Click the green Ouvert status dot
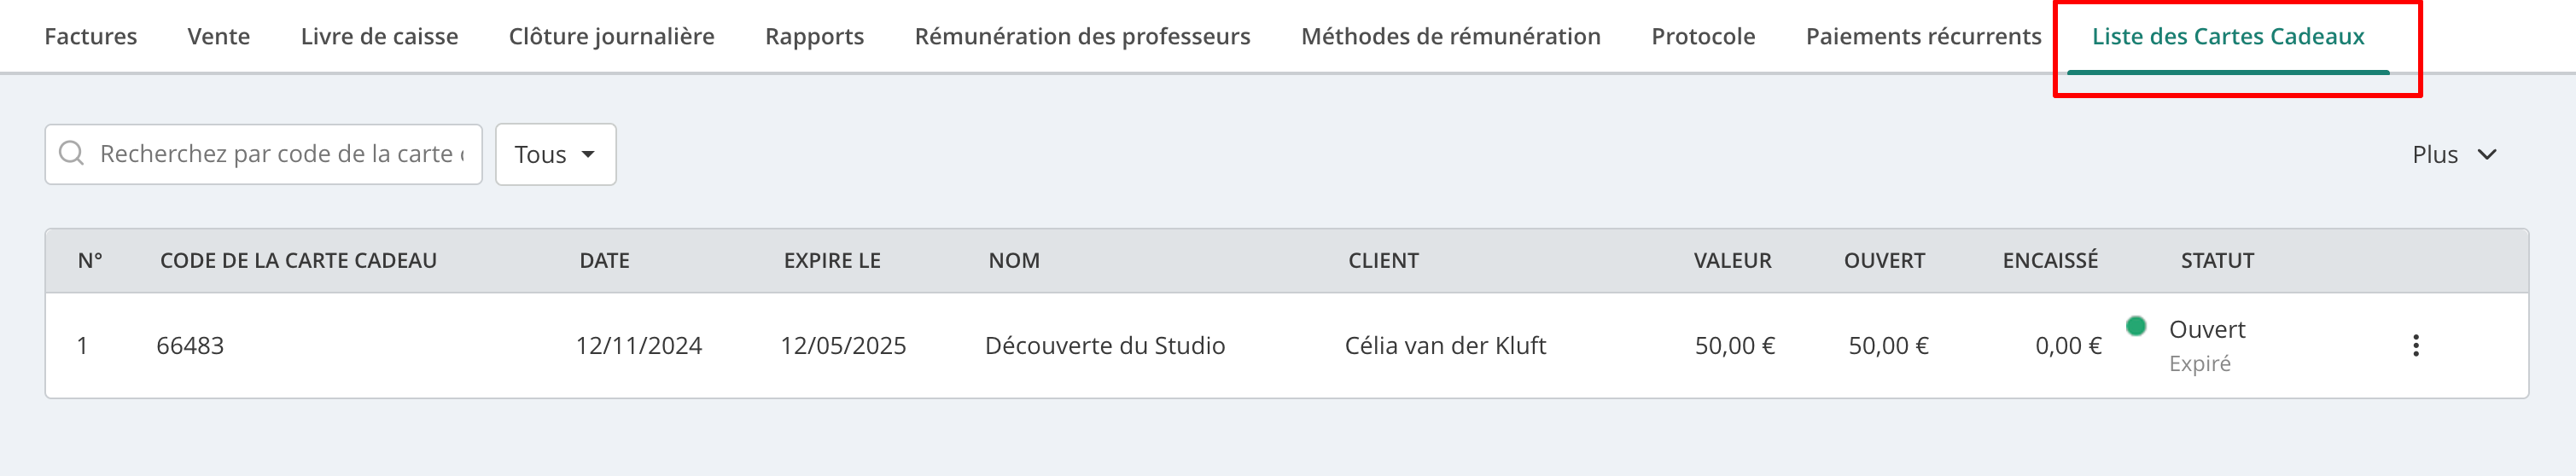Screen dimensions: 2576x476 [x=2135, y=326]
